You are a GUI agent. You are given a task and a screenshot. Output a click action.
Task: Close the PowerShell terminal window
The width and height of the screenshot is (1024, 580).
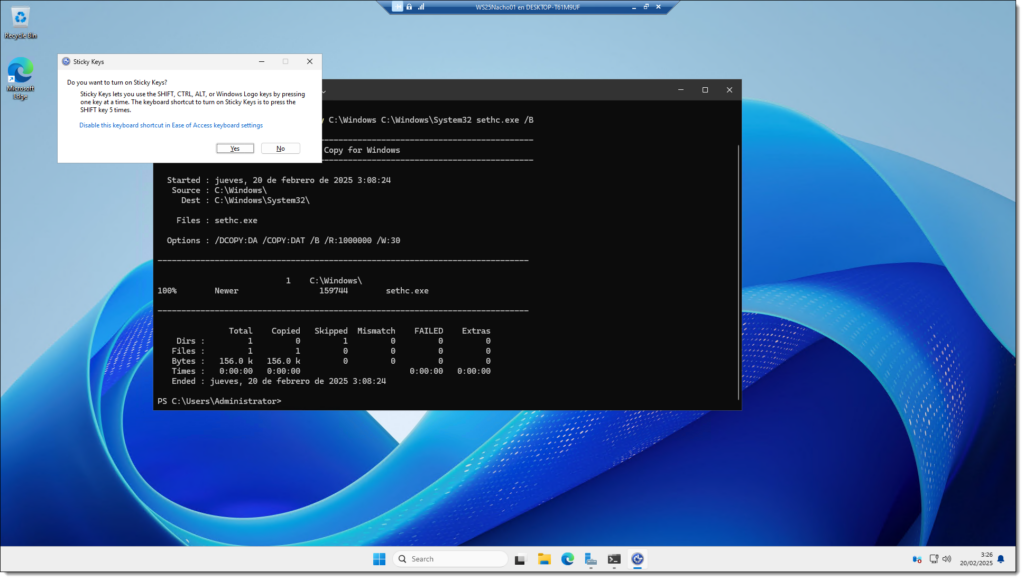729,90
